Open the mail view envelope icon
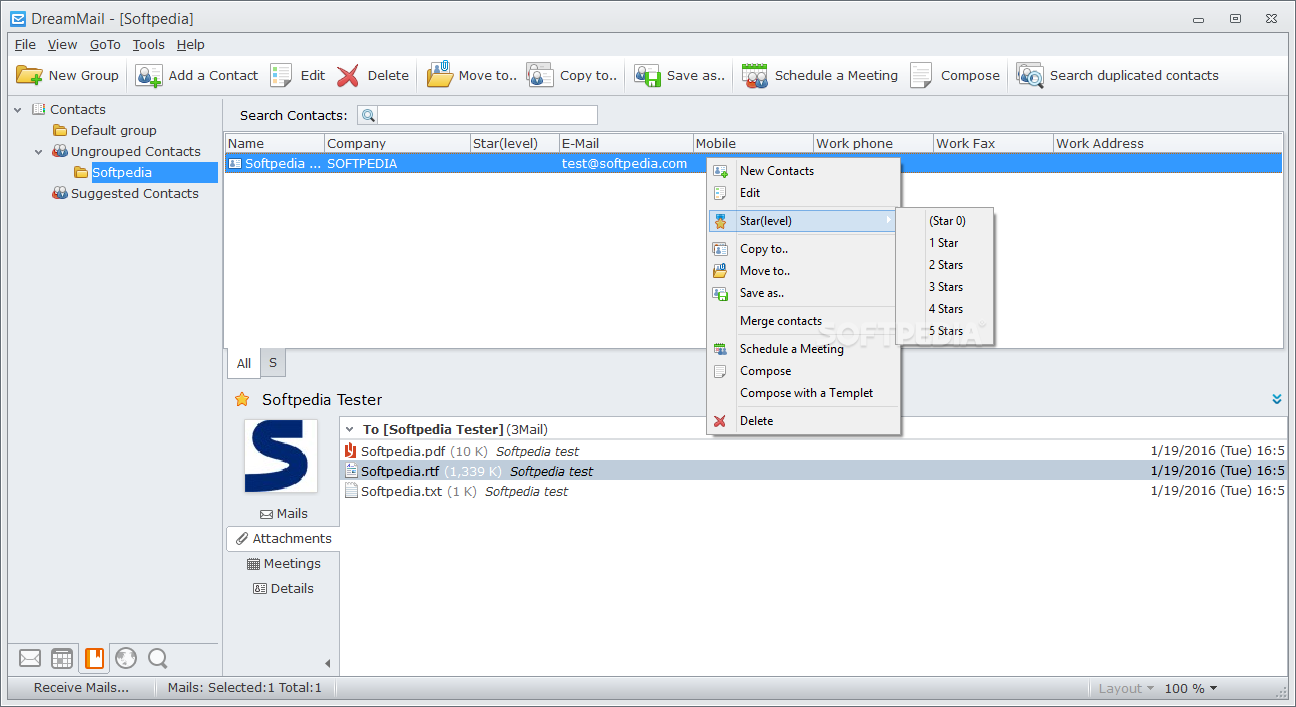Image resolution: width=1296 pixels, height=707 pixels. tap(30, 658)
